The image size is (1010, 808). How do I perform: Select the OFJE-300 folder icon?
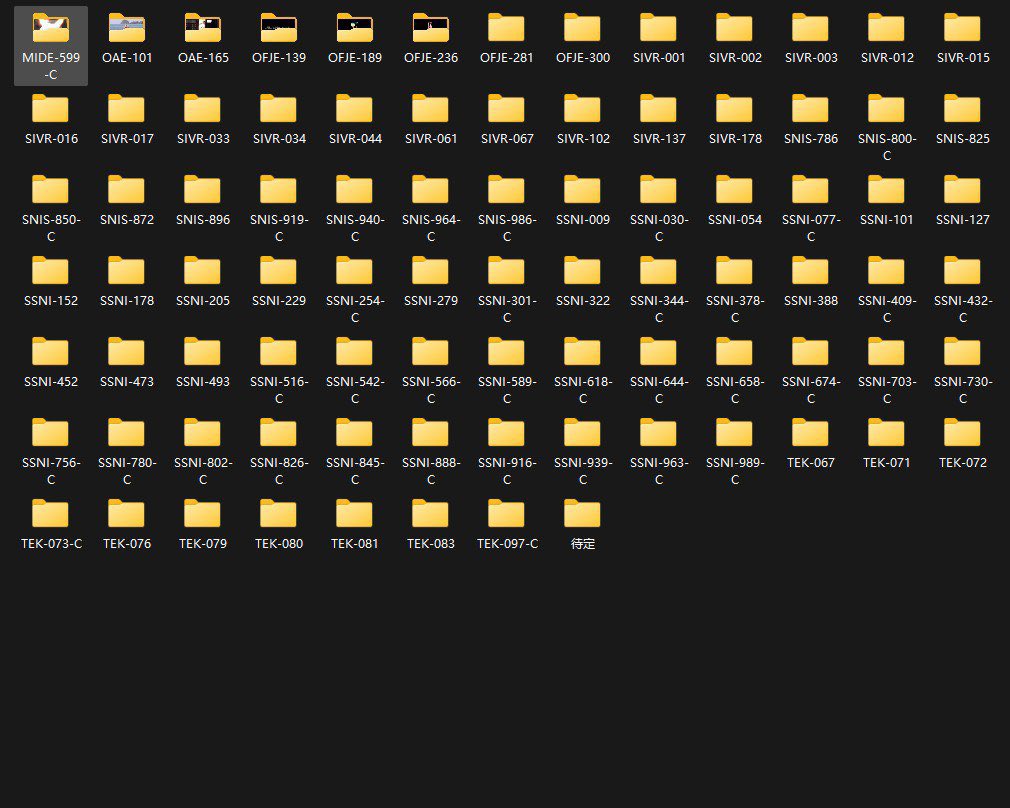tap(583, 29)
